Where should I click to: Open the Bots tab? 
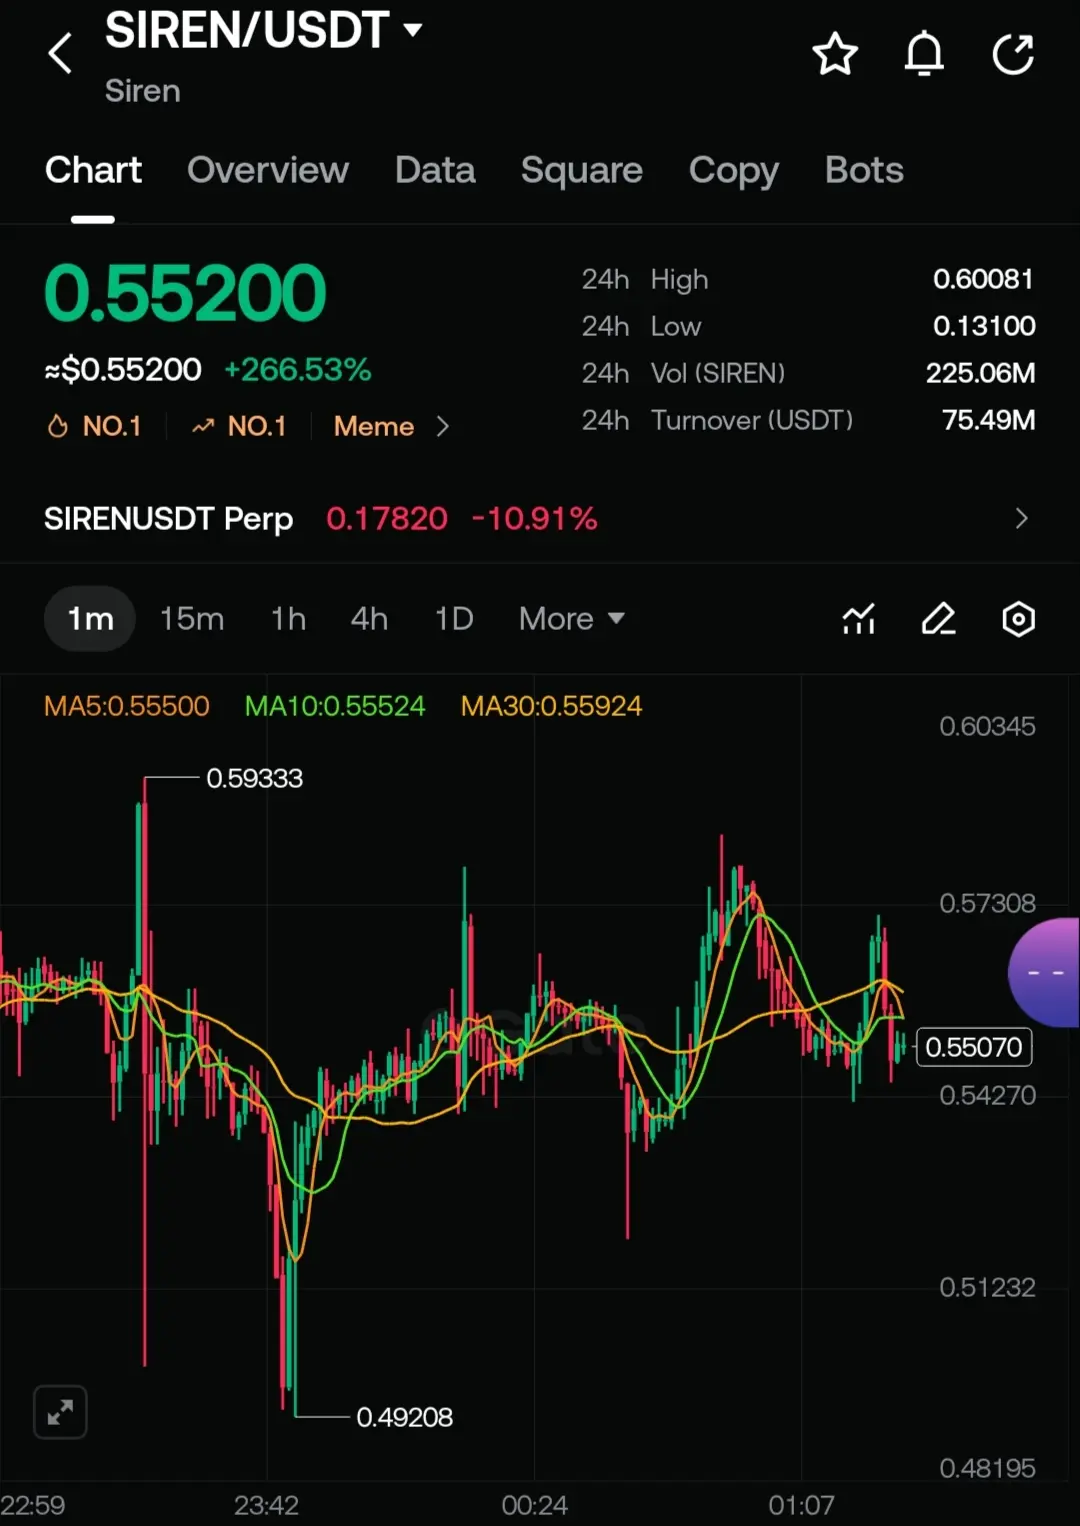(864, 170)
